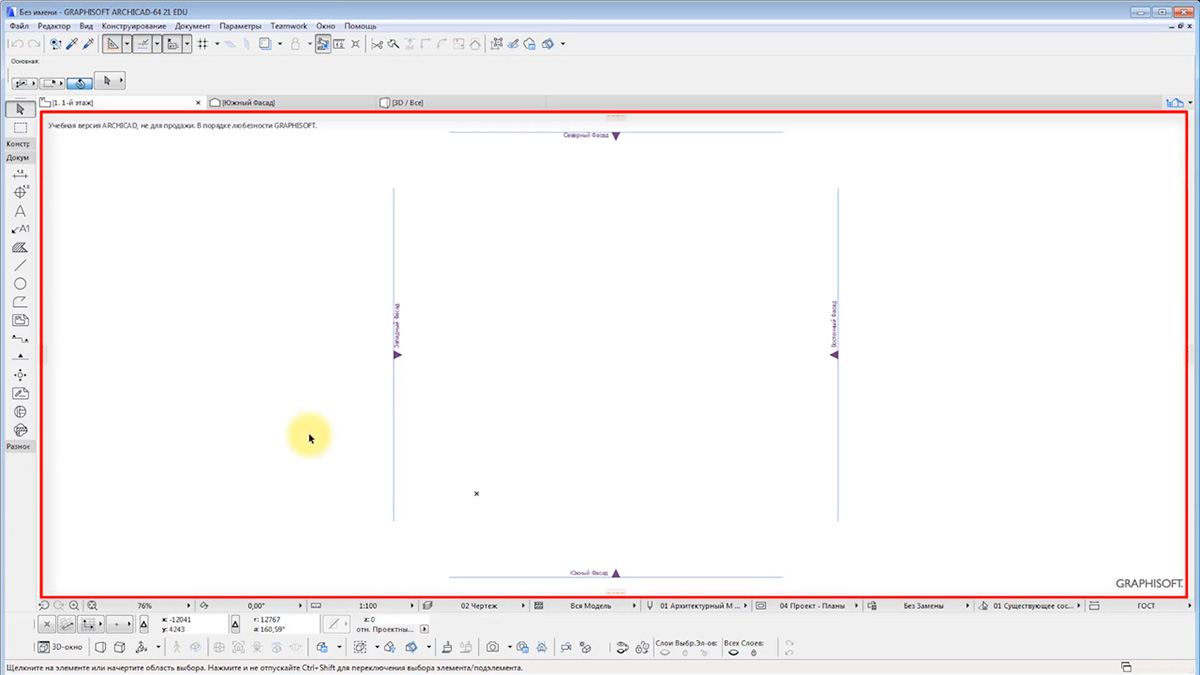Activate the linear Dimension tool

(x=19, y=174)
